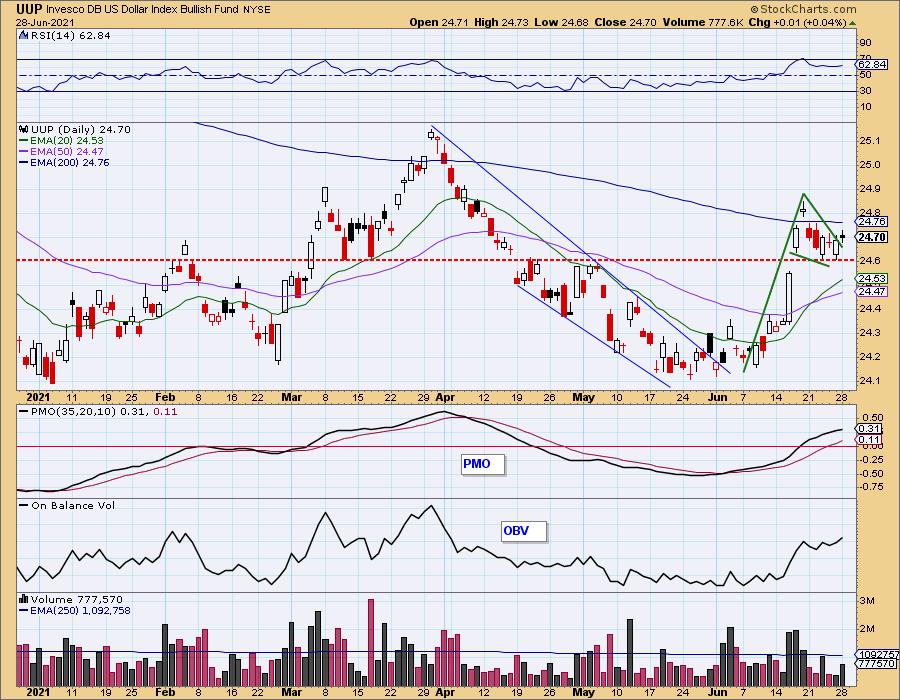Click the bold 24.70 last-price tag
Screen dimensions: 900x700
(872, 237)
